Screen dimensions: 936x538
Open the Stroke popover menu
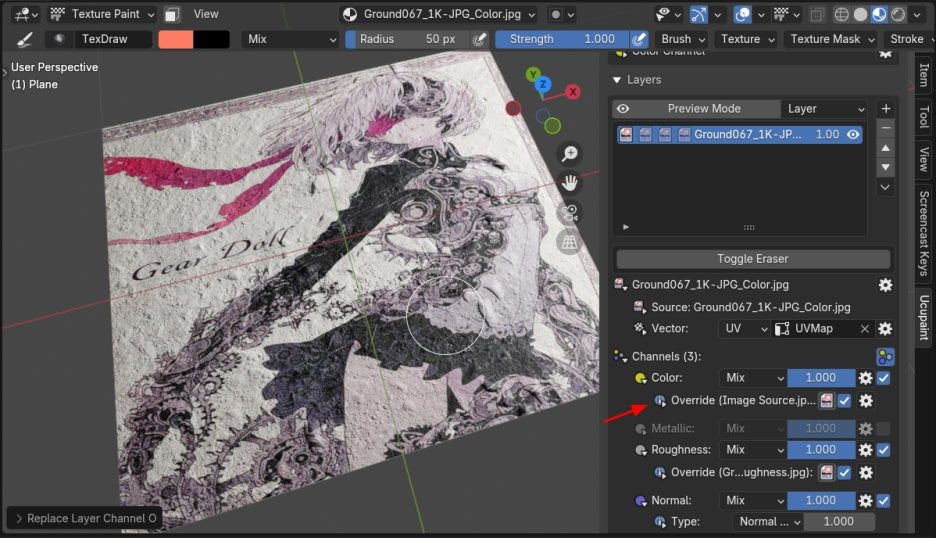pyautogui.click(x=910, y=39)
